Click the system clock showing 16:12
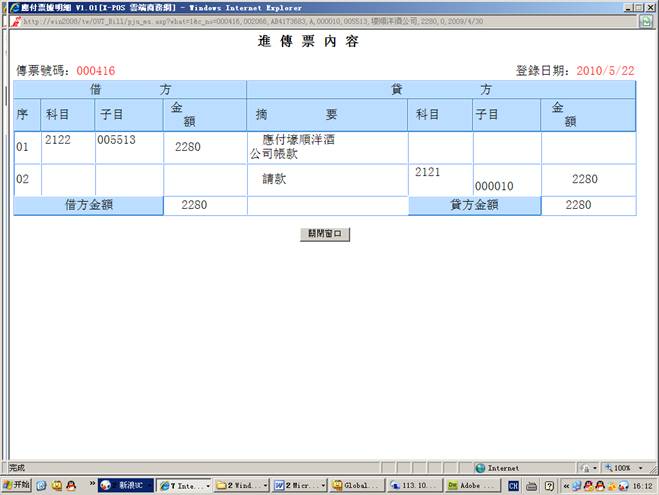 pyautogui.click(x=642, y=485)
